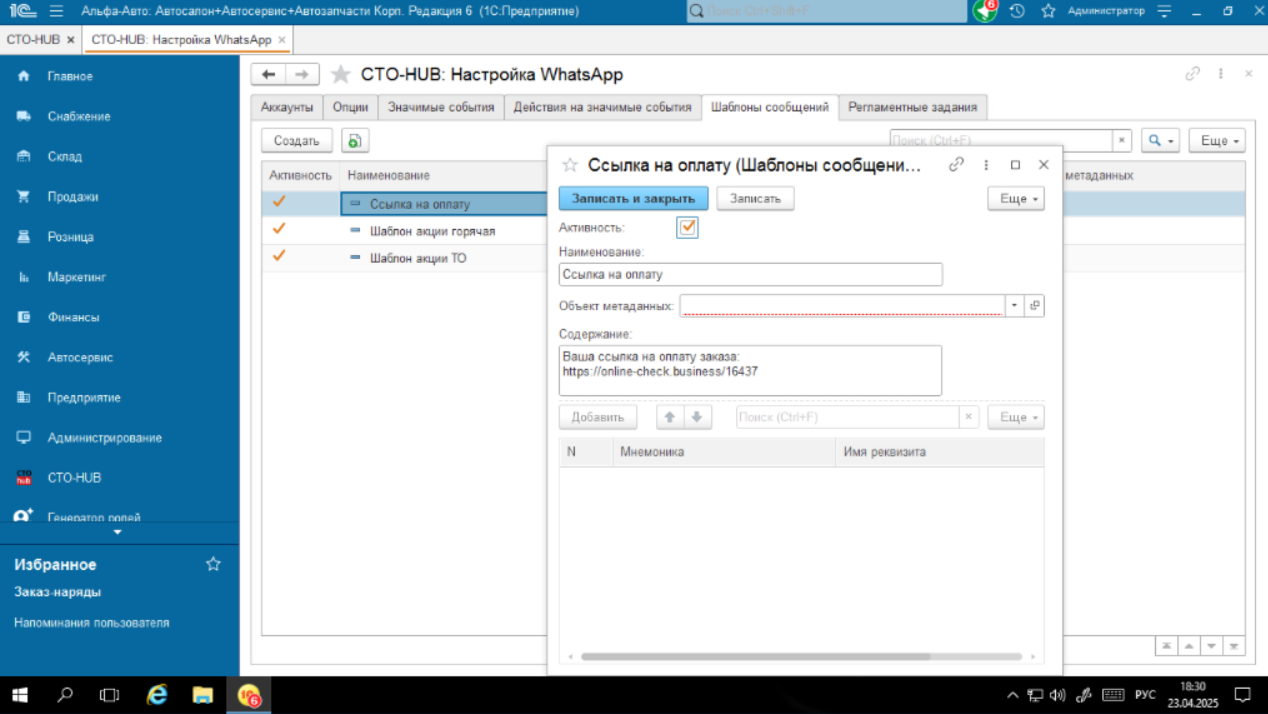The image size is (1268, 714).
Task: Clear the dialog table search field
Action: click(x=968, y=417)
